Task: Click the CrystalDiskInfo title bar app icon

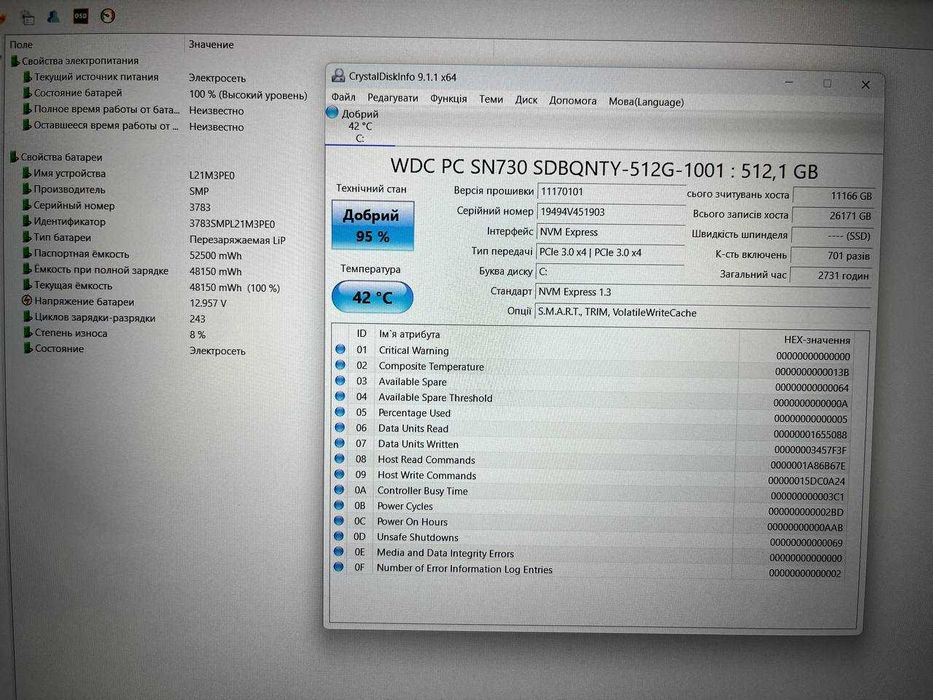Action: pyautogui.click(x=338, y=76)
